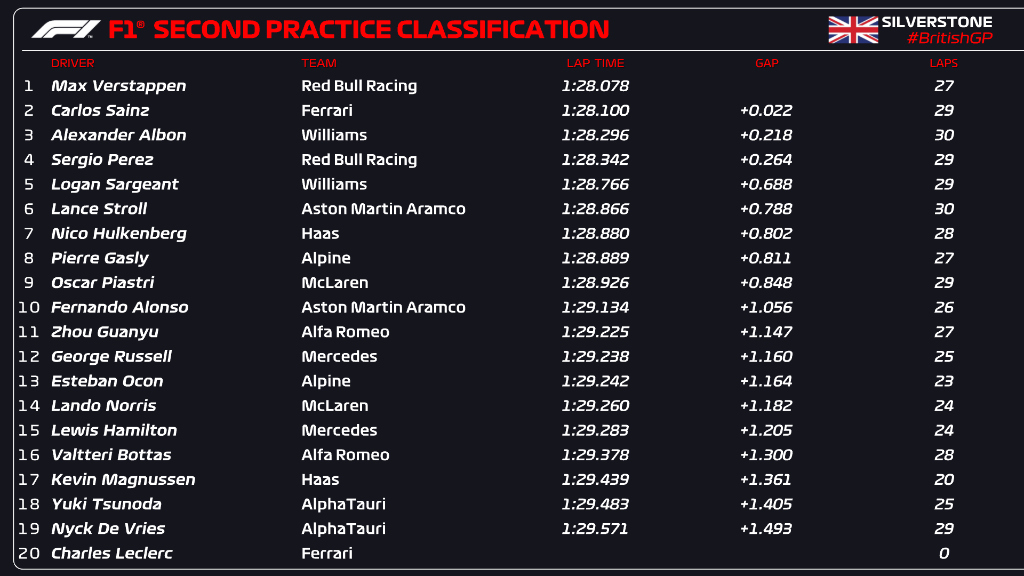
Task: Select the LAPS column header
Action: tap(944, 63)
